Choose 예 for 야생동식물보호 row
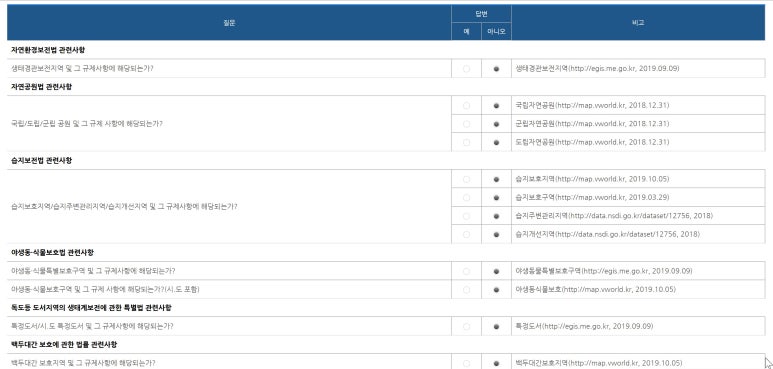This screenshot has width=773, height=369. (466, 290)
